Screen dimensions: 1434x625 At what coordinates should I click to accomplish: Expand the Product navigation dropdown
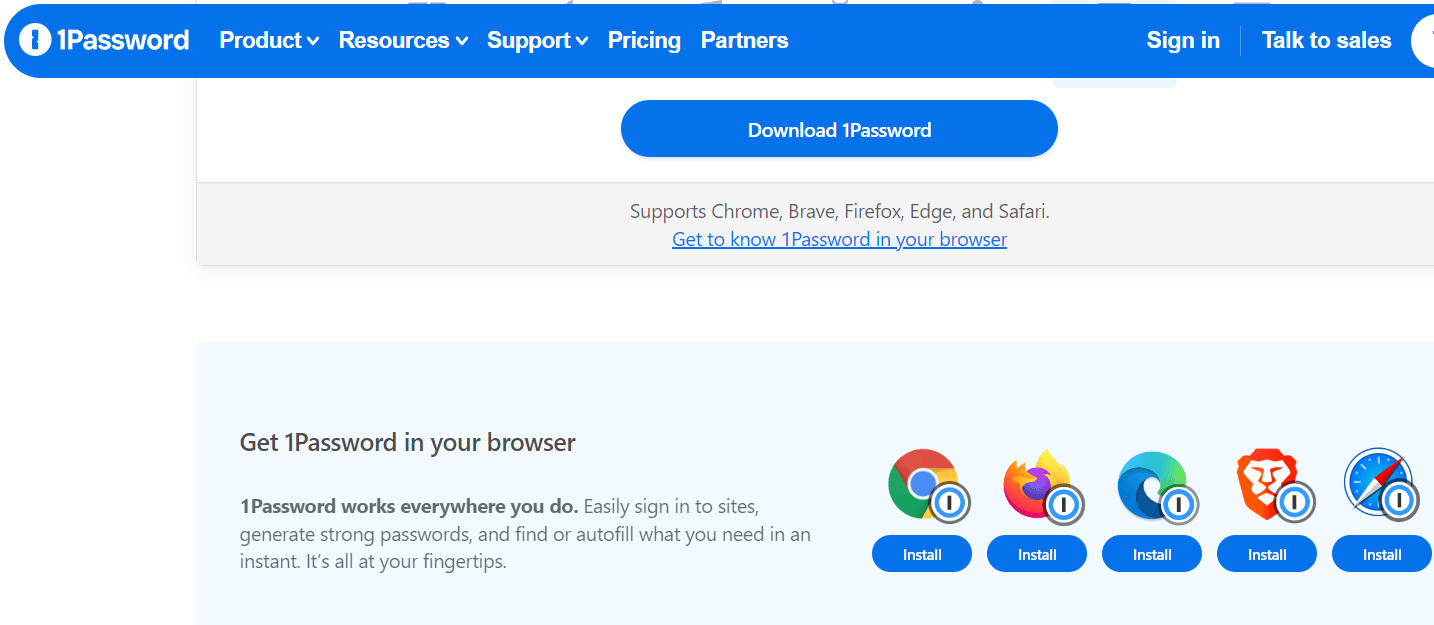coord(268,40)
